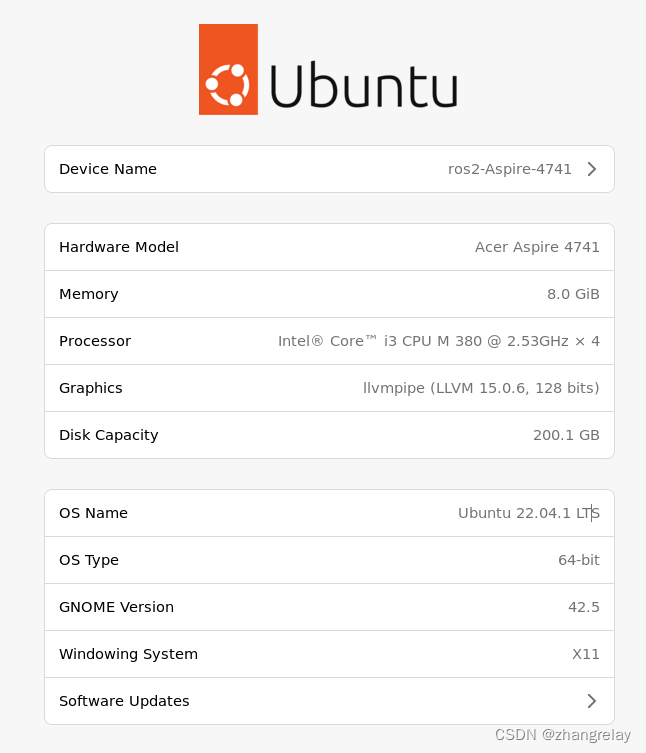This screenshot has height=753, width=646.
Task: Click the chevron arrow in Software Updates row
Action: tap(592, 701)
